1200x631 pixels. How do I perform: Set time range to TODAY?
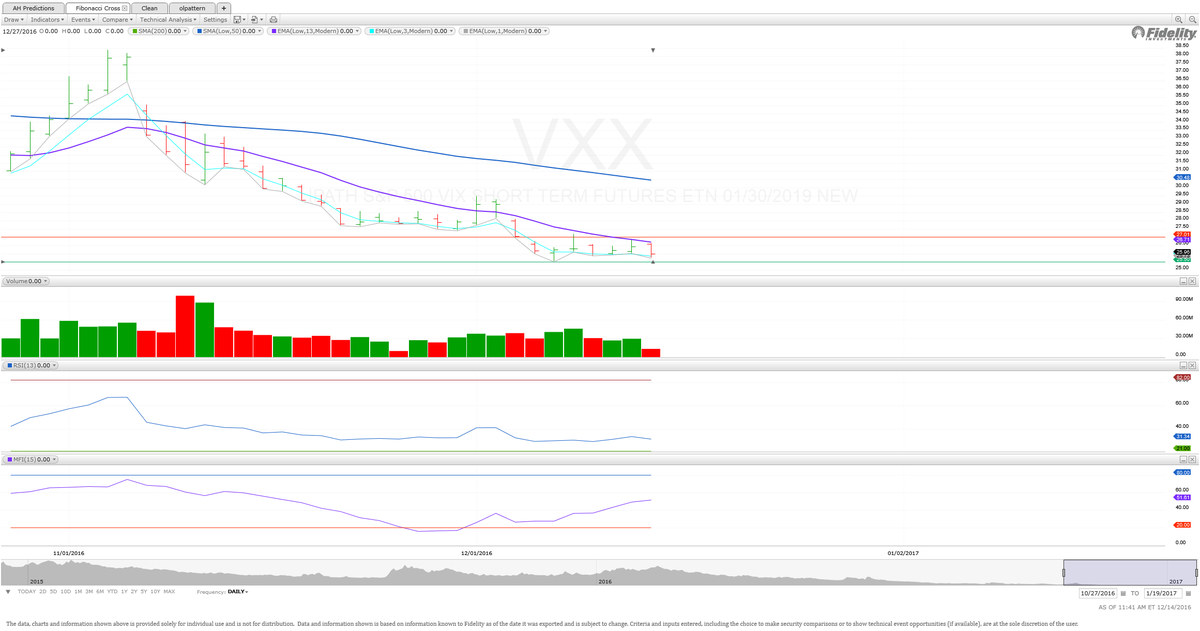[27, 591]
